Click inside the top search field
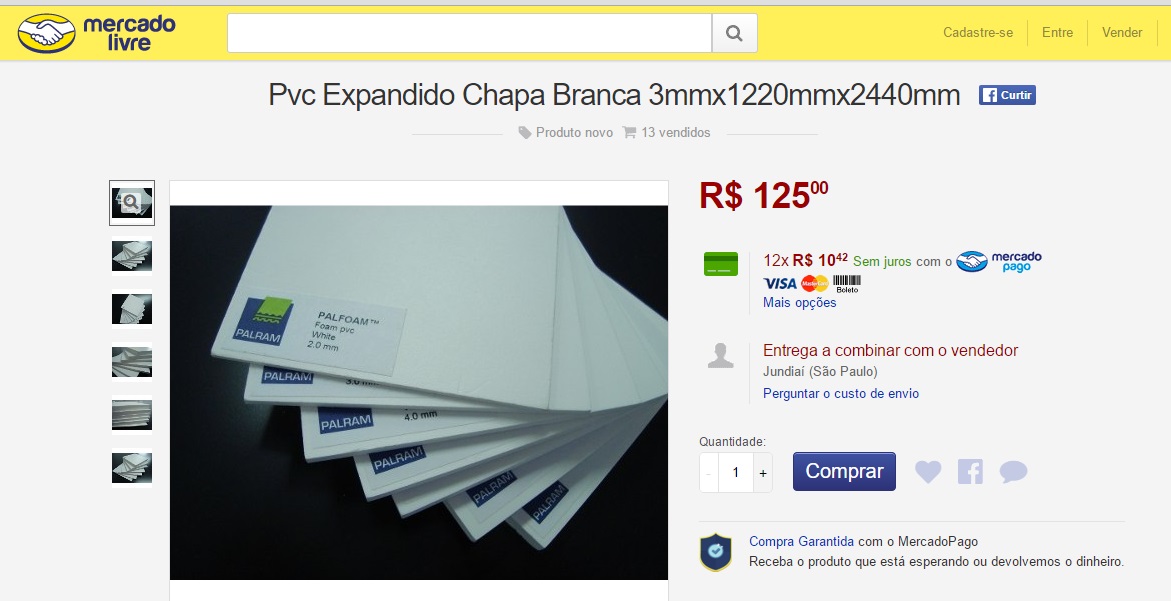Image resolution: width=1171 pixels, height=601 pixels. click(470, 33)
